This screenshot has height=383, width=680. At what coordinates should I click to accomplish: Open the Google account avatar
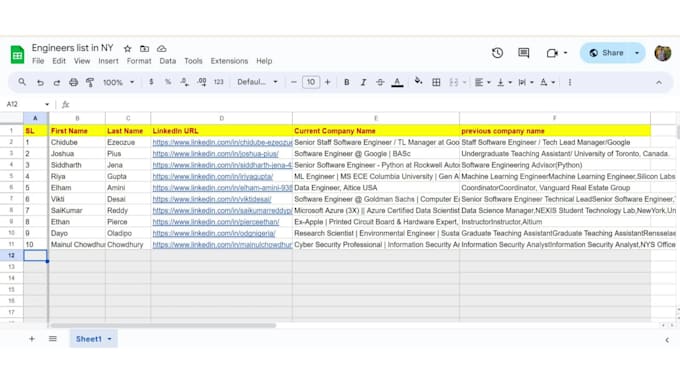coord(662,53)
